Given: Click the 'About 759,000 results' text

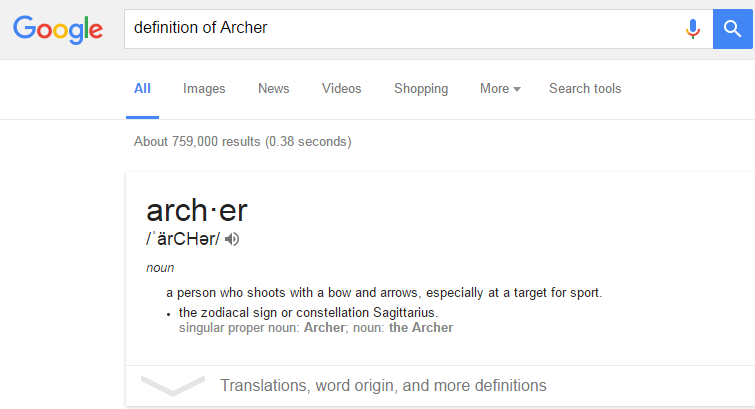Looking at the screenshot, I should (x=242, y=142).
